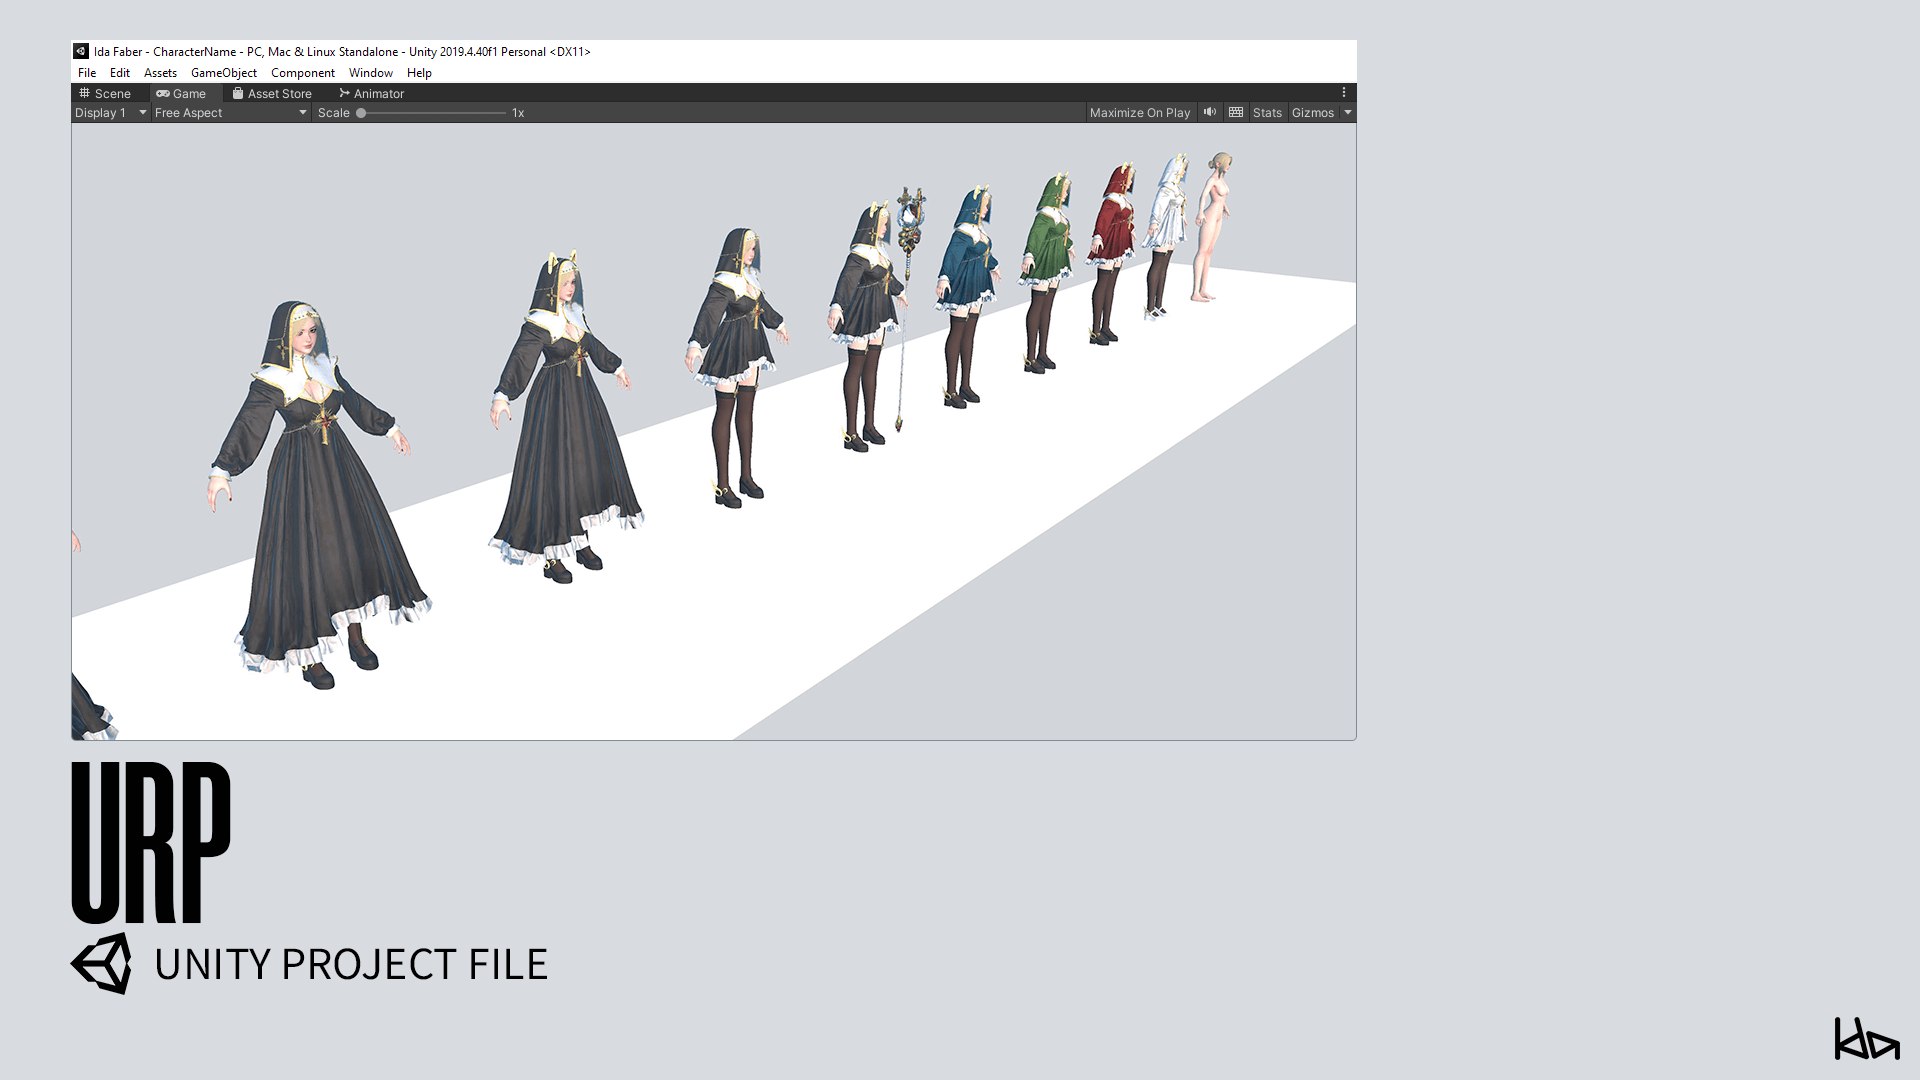
Task: Open the Component menu
Action: [x=302, y=73]
